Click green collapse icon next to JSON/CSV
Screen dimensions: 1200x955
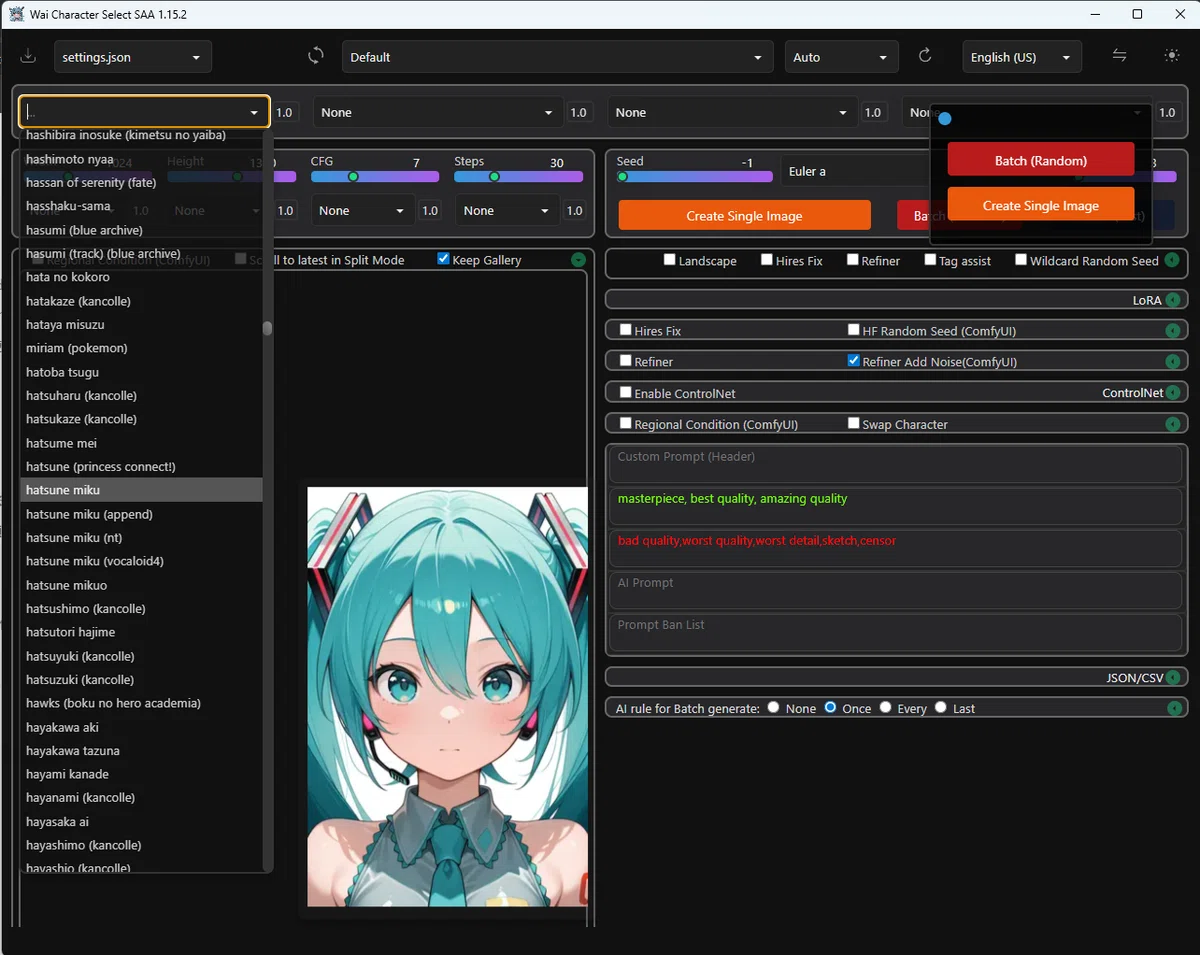tap(1173, 677)
